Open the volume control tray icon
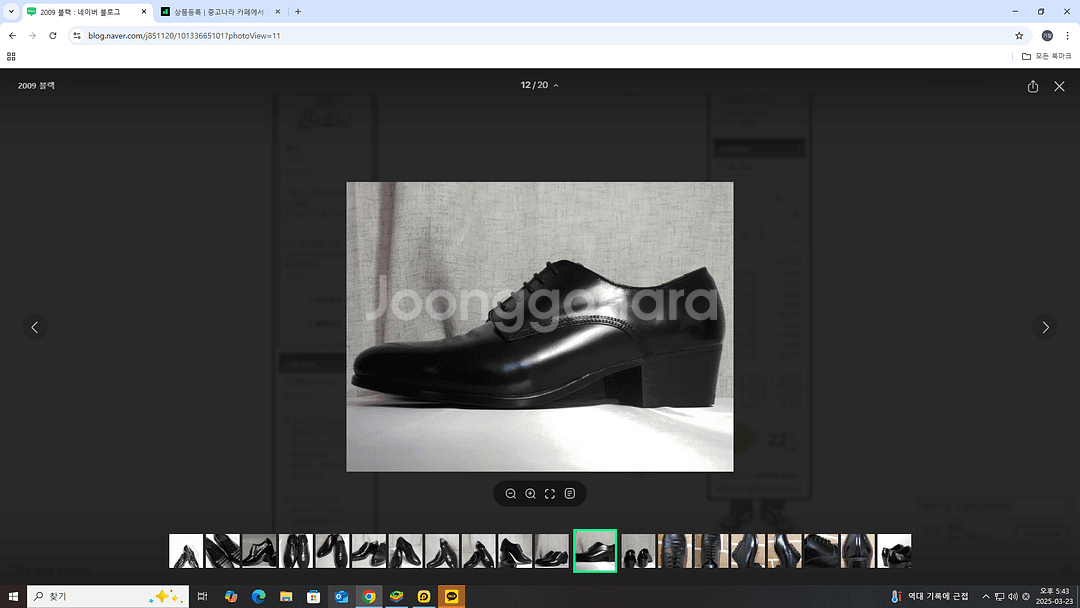This screenshot has height=608, width=1080. click(1012, 596)
